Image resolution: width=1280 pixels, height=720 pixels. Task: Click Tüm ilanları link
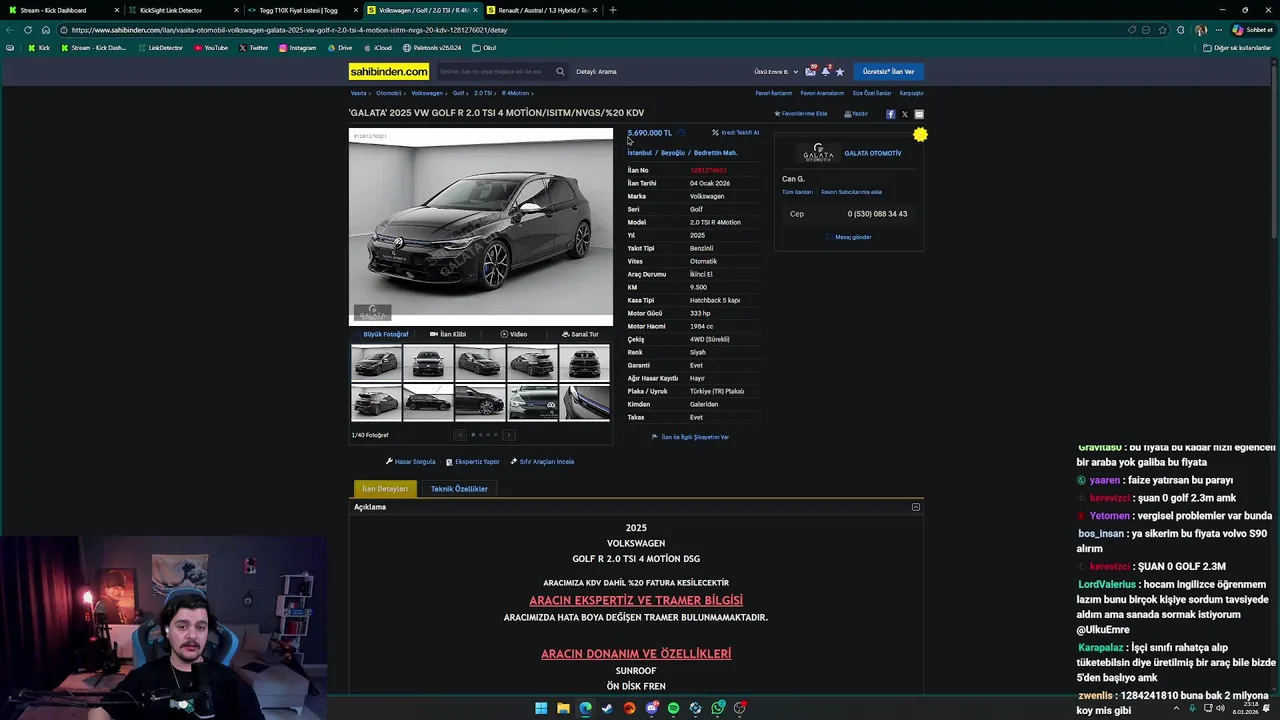(x=797, y=192)
